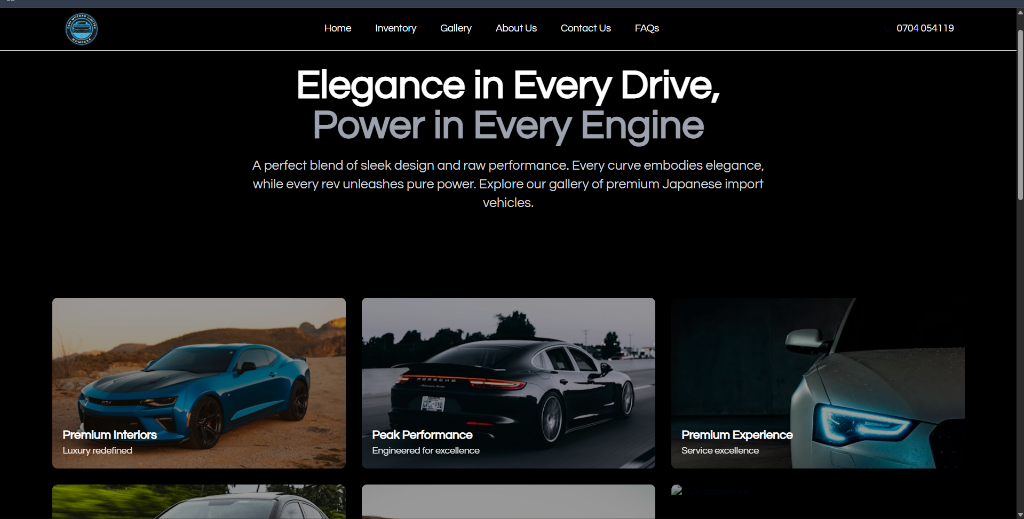1024x519 pixels.
Task: Click the 'Power in Every Engine' headline
Action: pyautogui.click(x=508, y=126)
